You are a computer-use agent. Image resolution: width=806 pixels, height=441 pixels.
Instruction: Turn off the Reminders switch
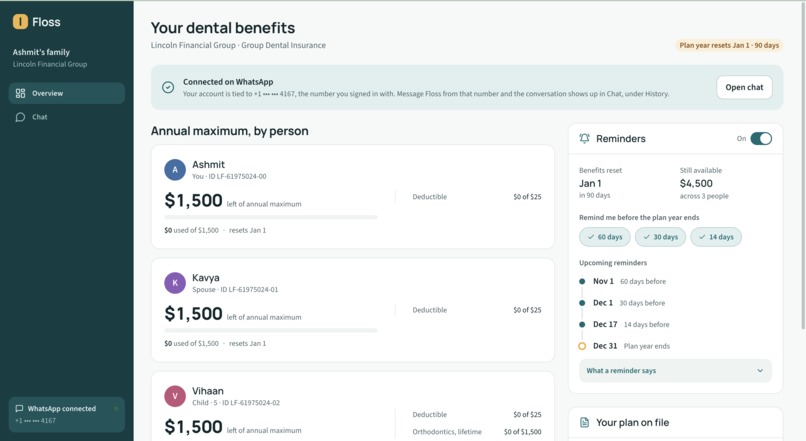[x=761, y=138]
